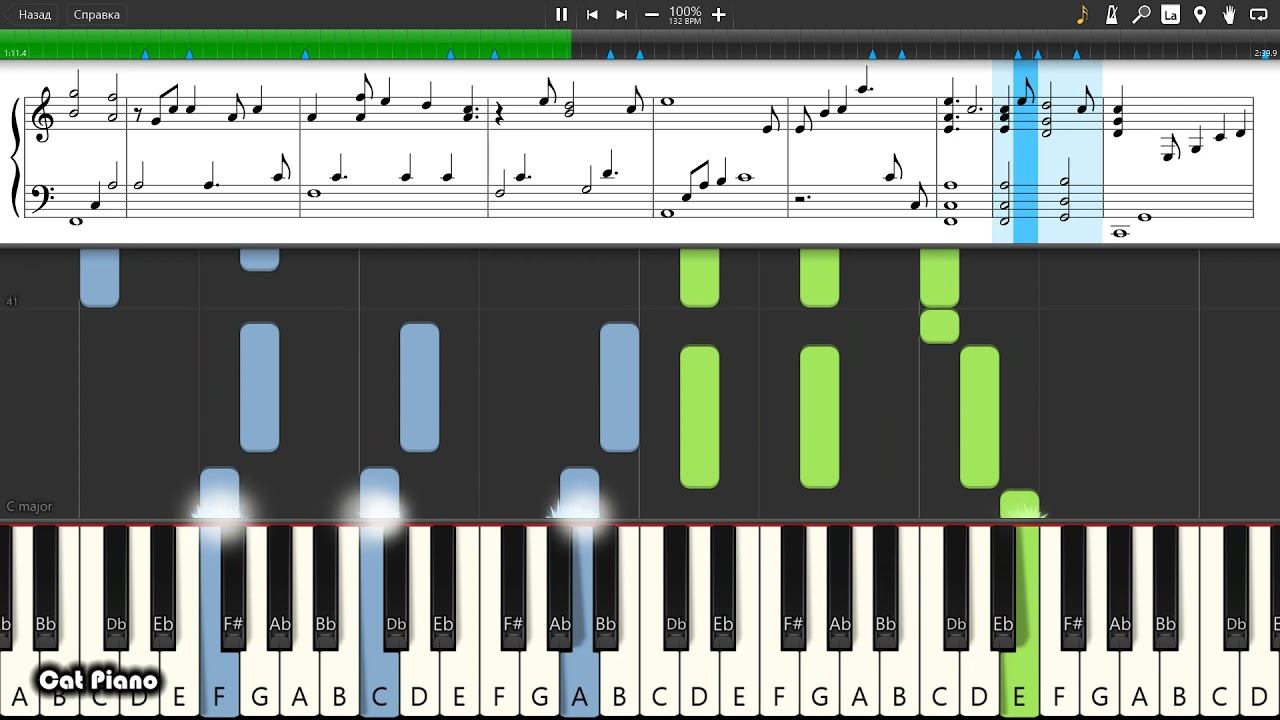Click measure number 41 label
The width and height of the screenshot is (1280, 720).
tap(12, 301)
